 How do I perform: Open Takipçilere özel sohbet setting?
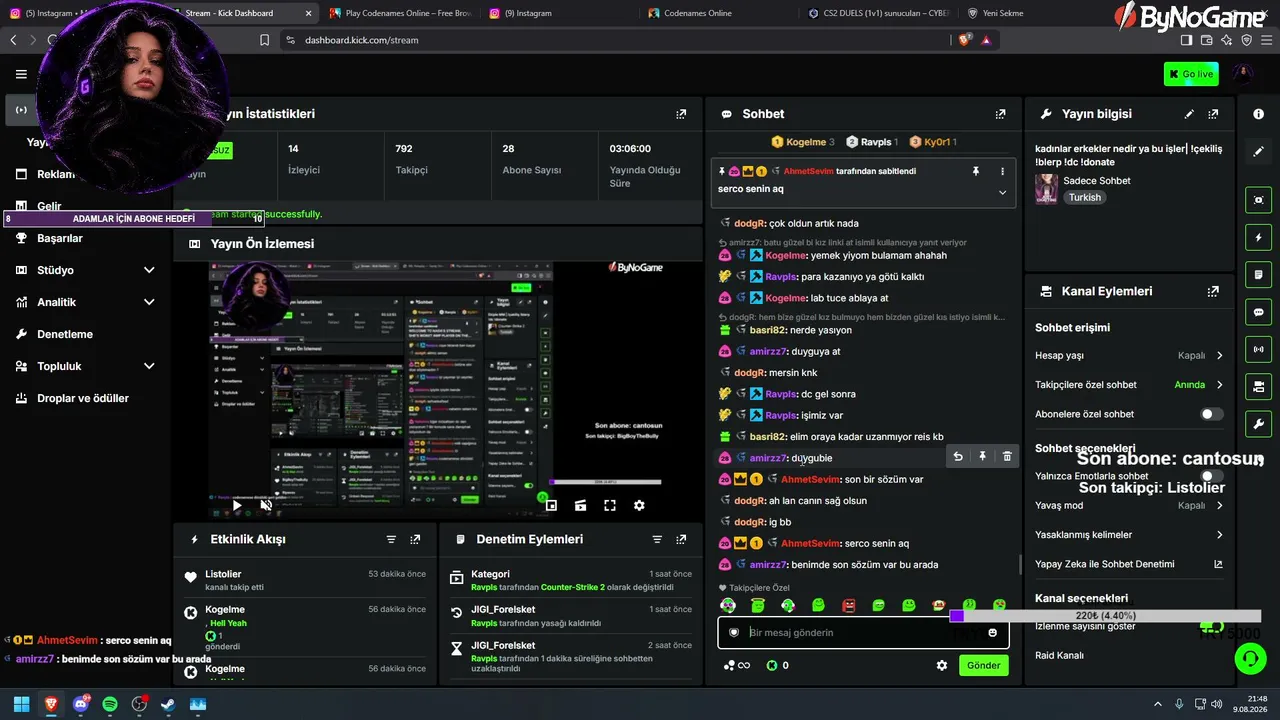pos(1130,385)
